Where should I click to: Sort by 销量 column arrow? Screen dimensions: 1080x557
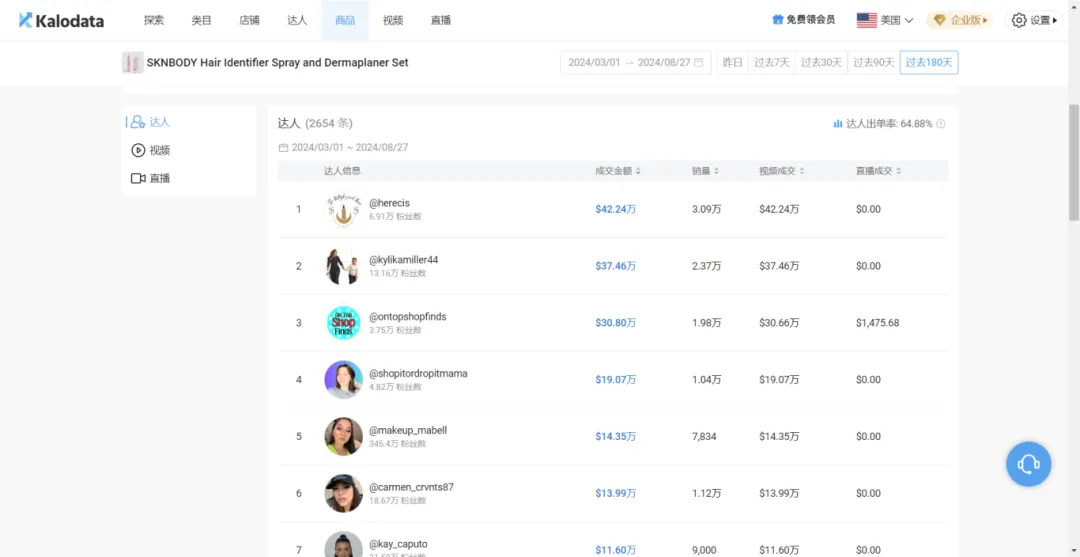point(716,171)
